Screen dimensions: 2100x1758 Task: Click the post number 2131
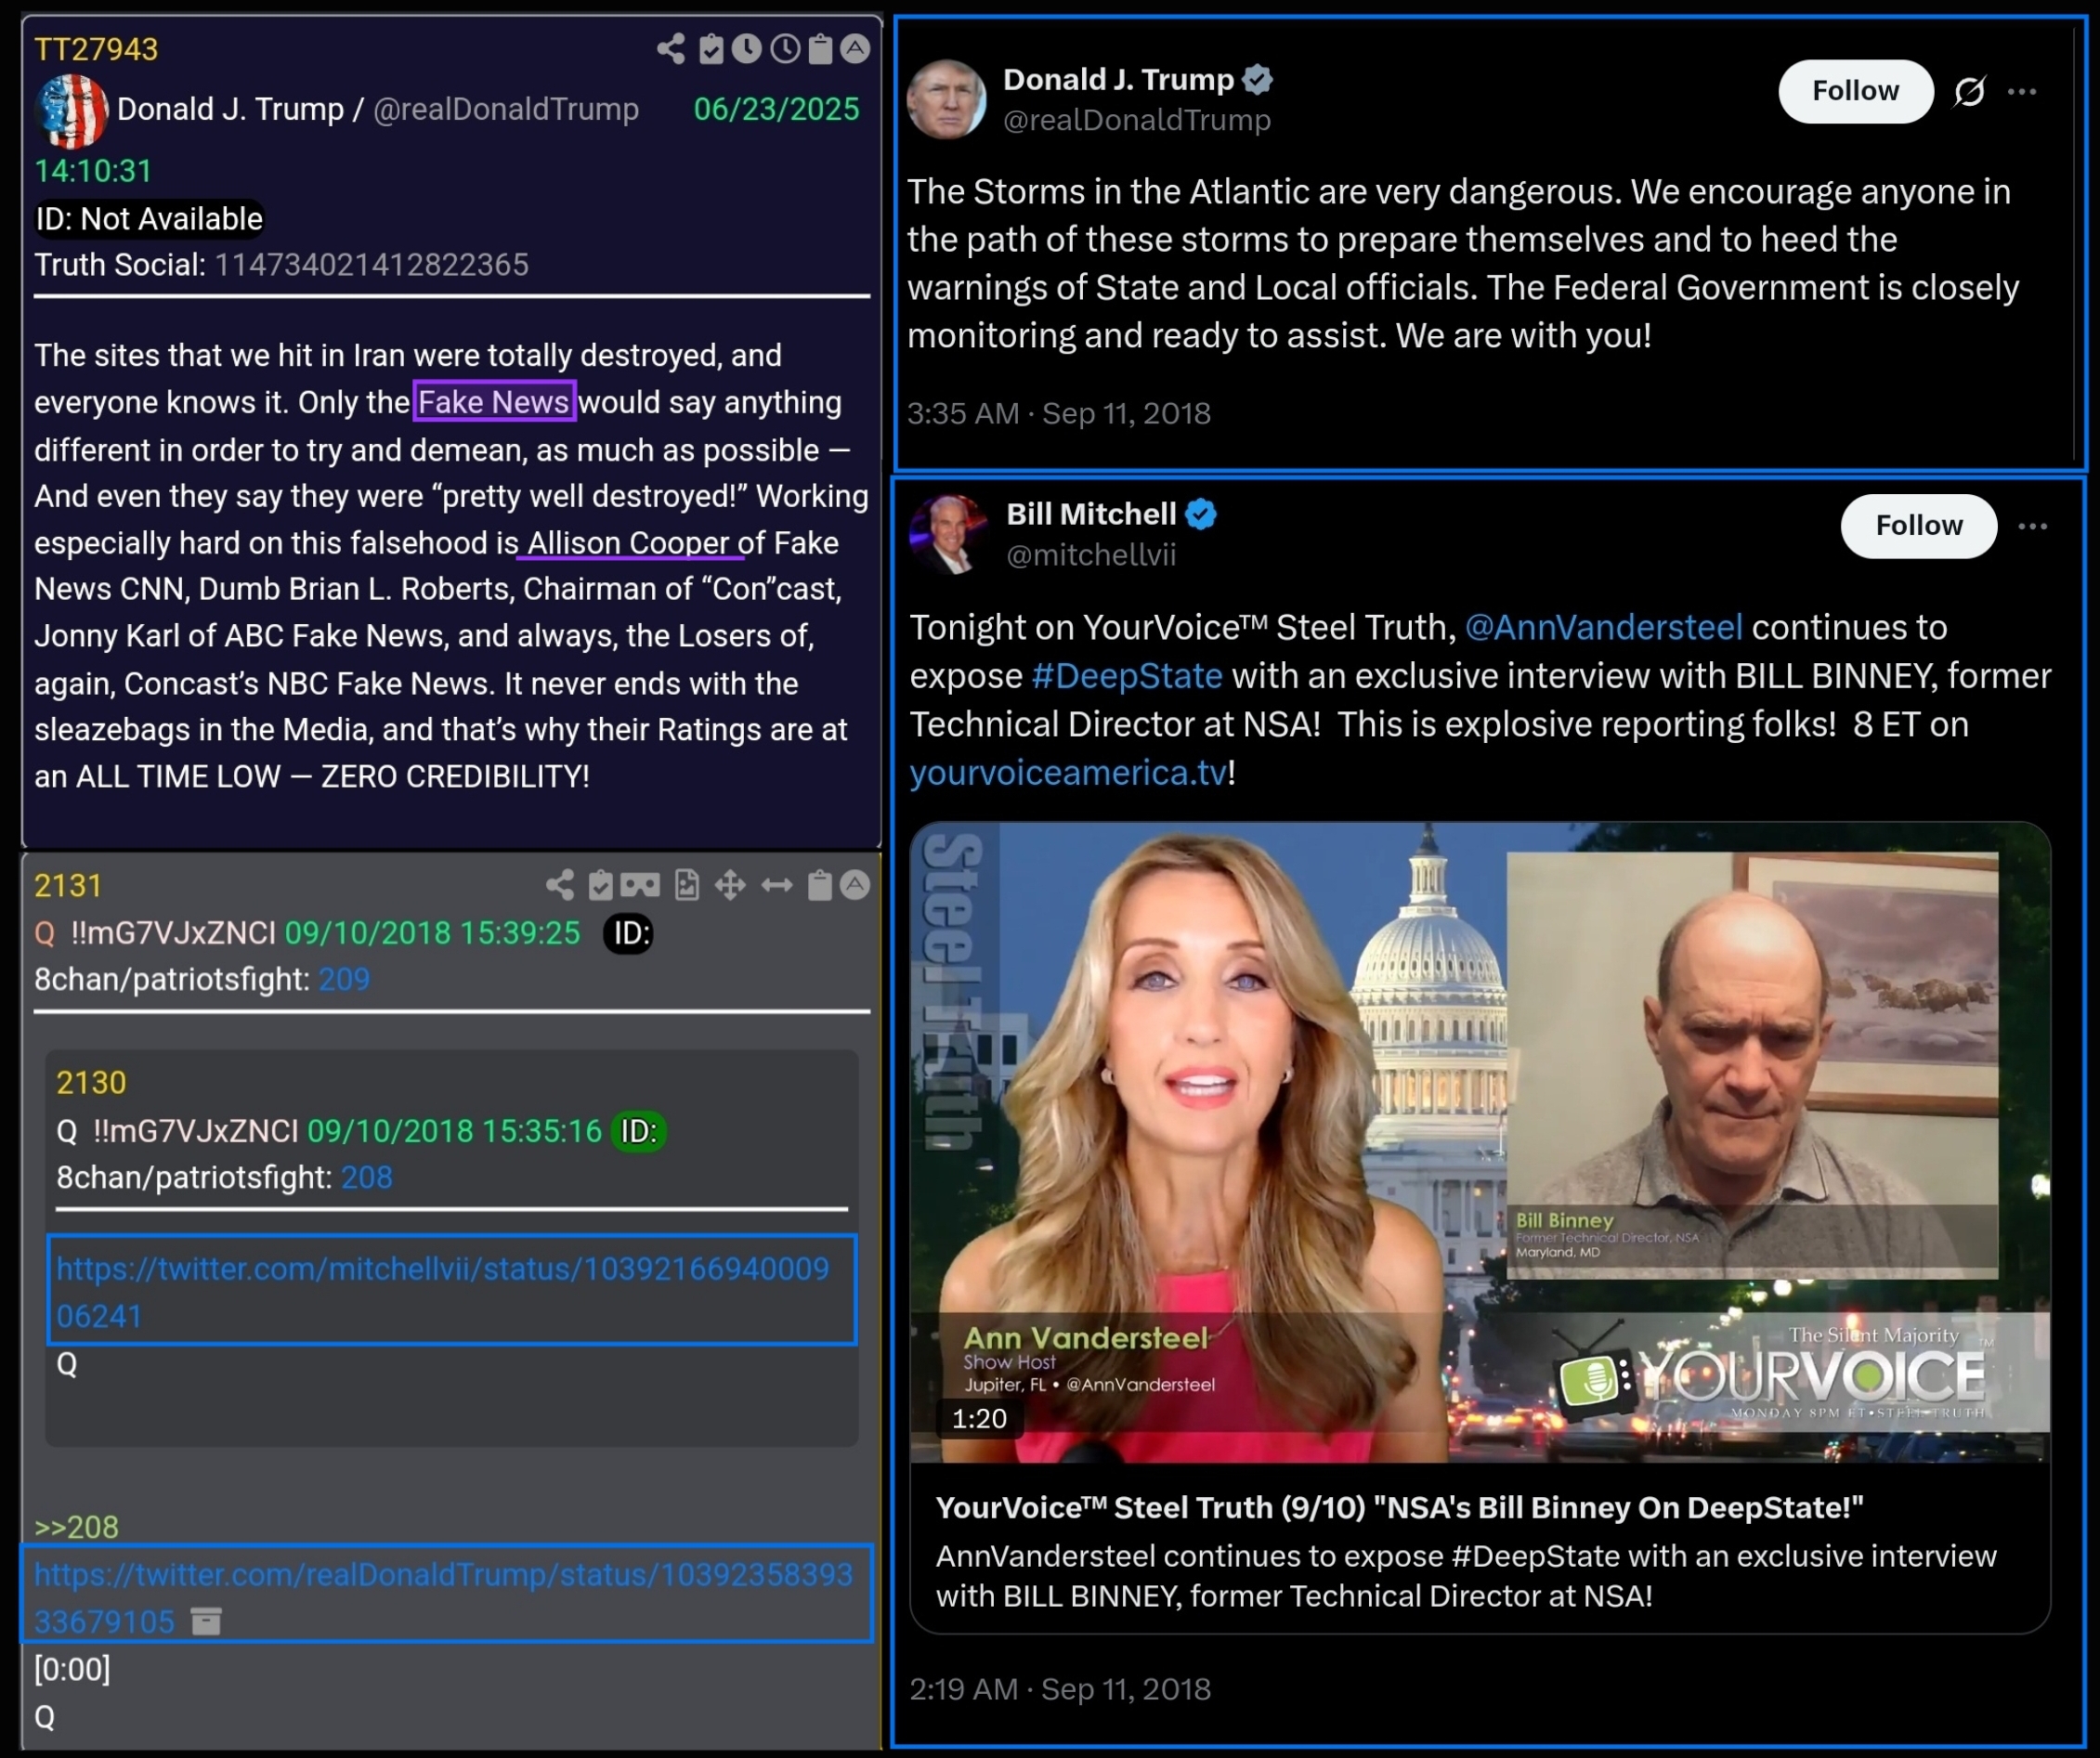point(68,886)
